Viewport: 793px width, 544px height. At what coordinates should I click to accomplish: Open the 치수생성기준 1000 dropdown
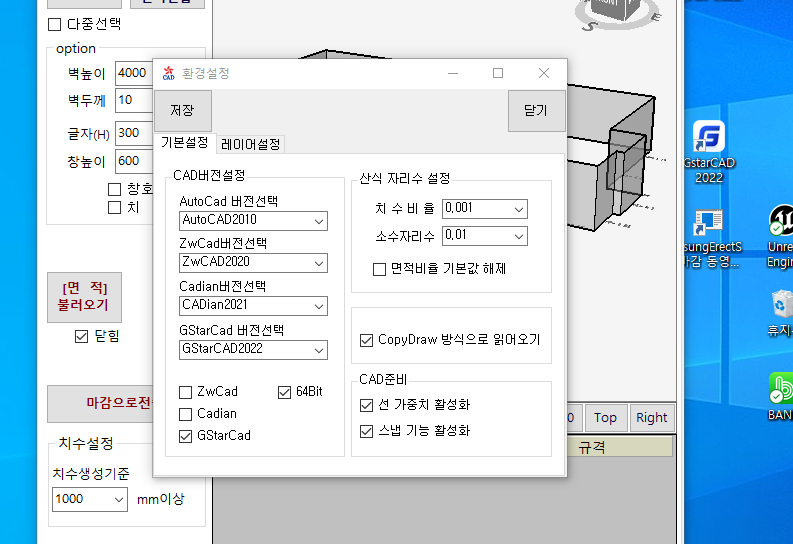[118, 498]
